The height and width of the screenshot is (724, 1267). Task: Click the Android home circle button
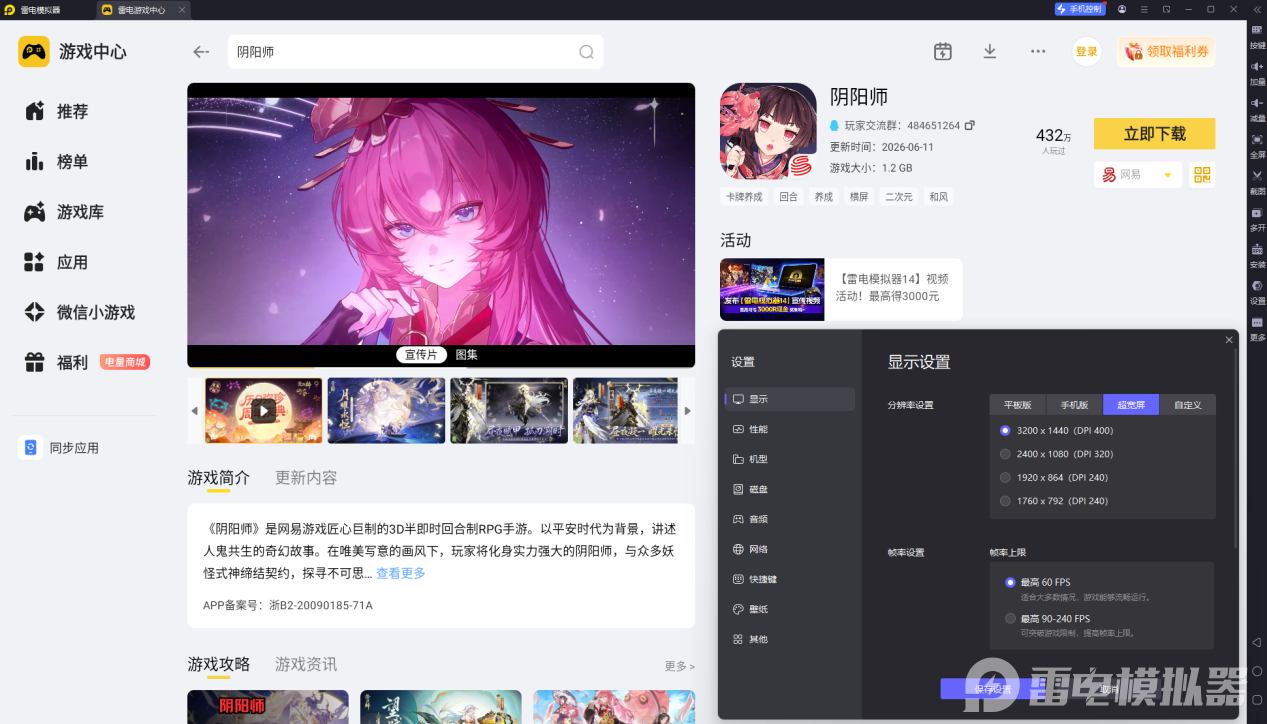pos(1257,671)
